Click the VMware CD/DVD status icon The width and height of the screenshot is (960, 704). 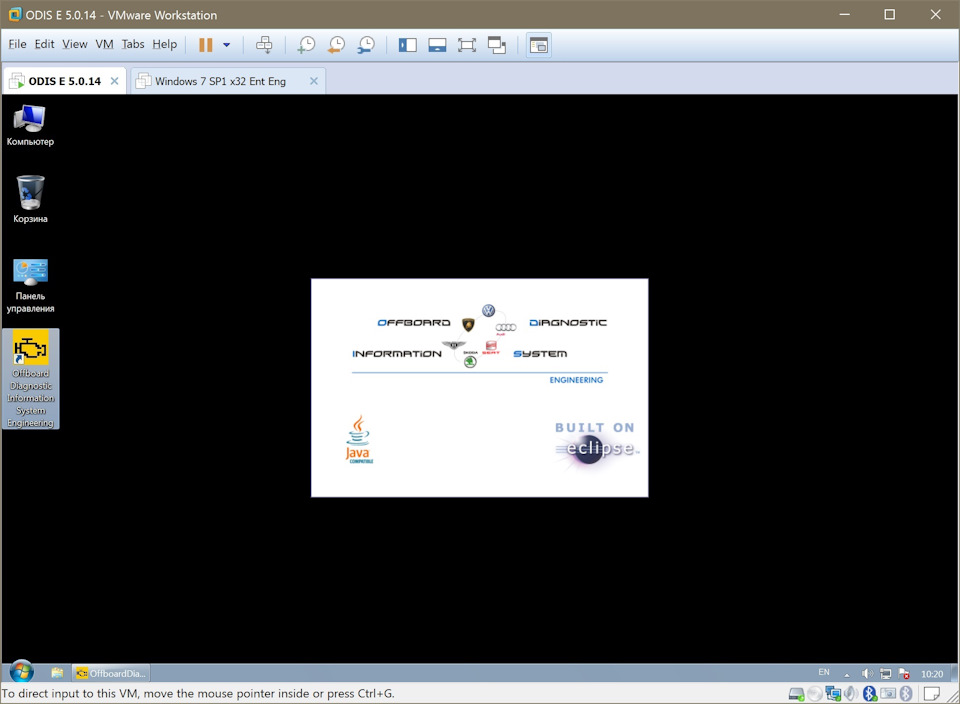pyautogui.click(x=815, y=694)
